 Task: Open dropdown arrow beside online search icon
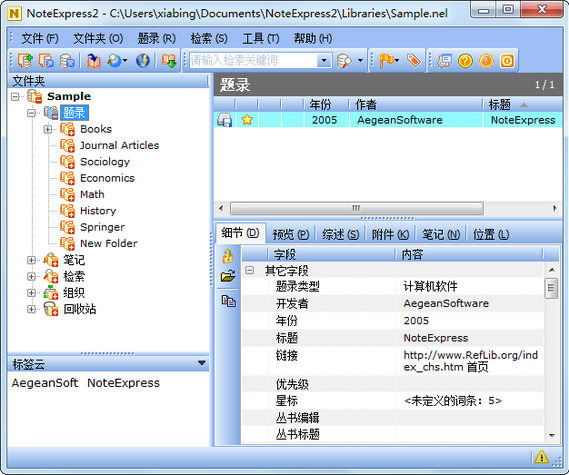pyautogui.click(x=125, y=61)
